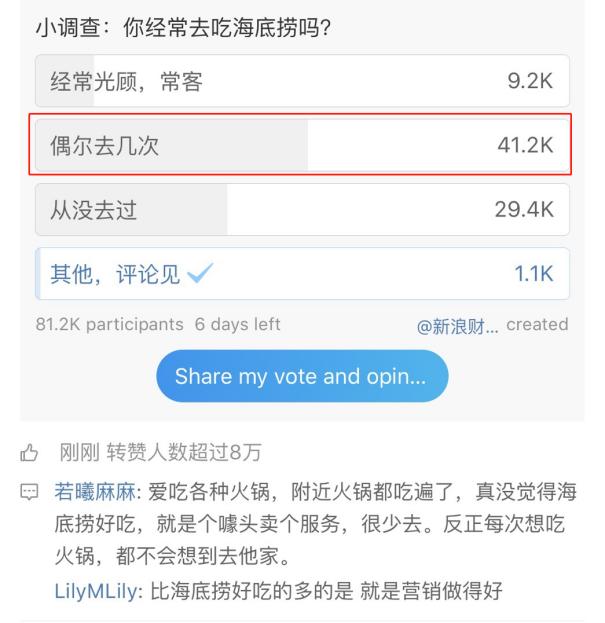Select the 经常光顾，常客 poll option

pyautogui.click(x=301, y=82)
